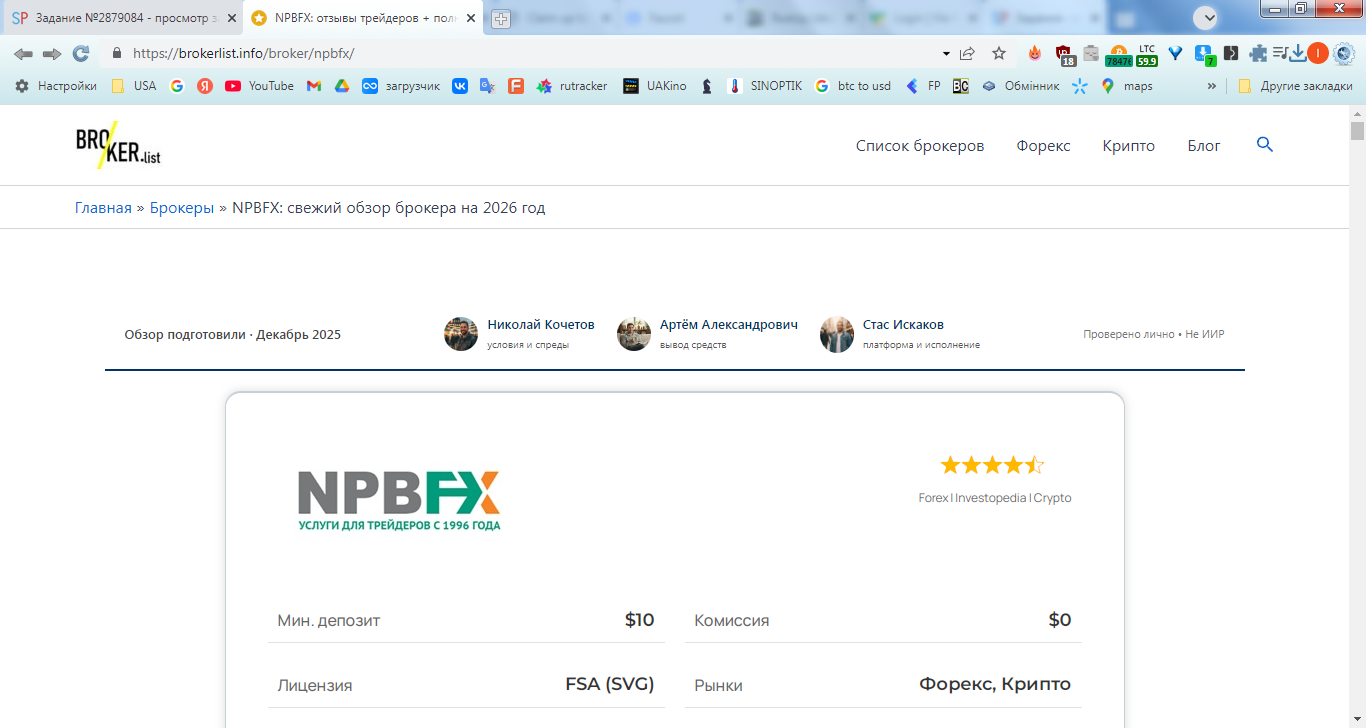Go back with the browser back arrow
The image size is (1366, 728).
pyautogui.click(x=23, y=53)
